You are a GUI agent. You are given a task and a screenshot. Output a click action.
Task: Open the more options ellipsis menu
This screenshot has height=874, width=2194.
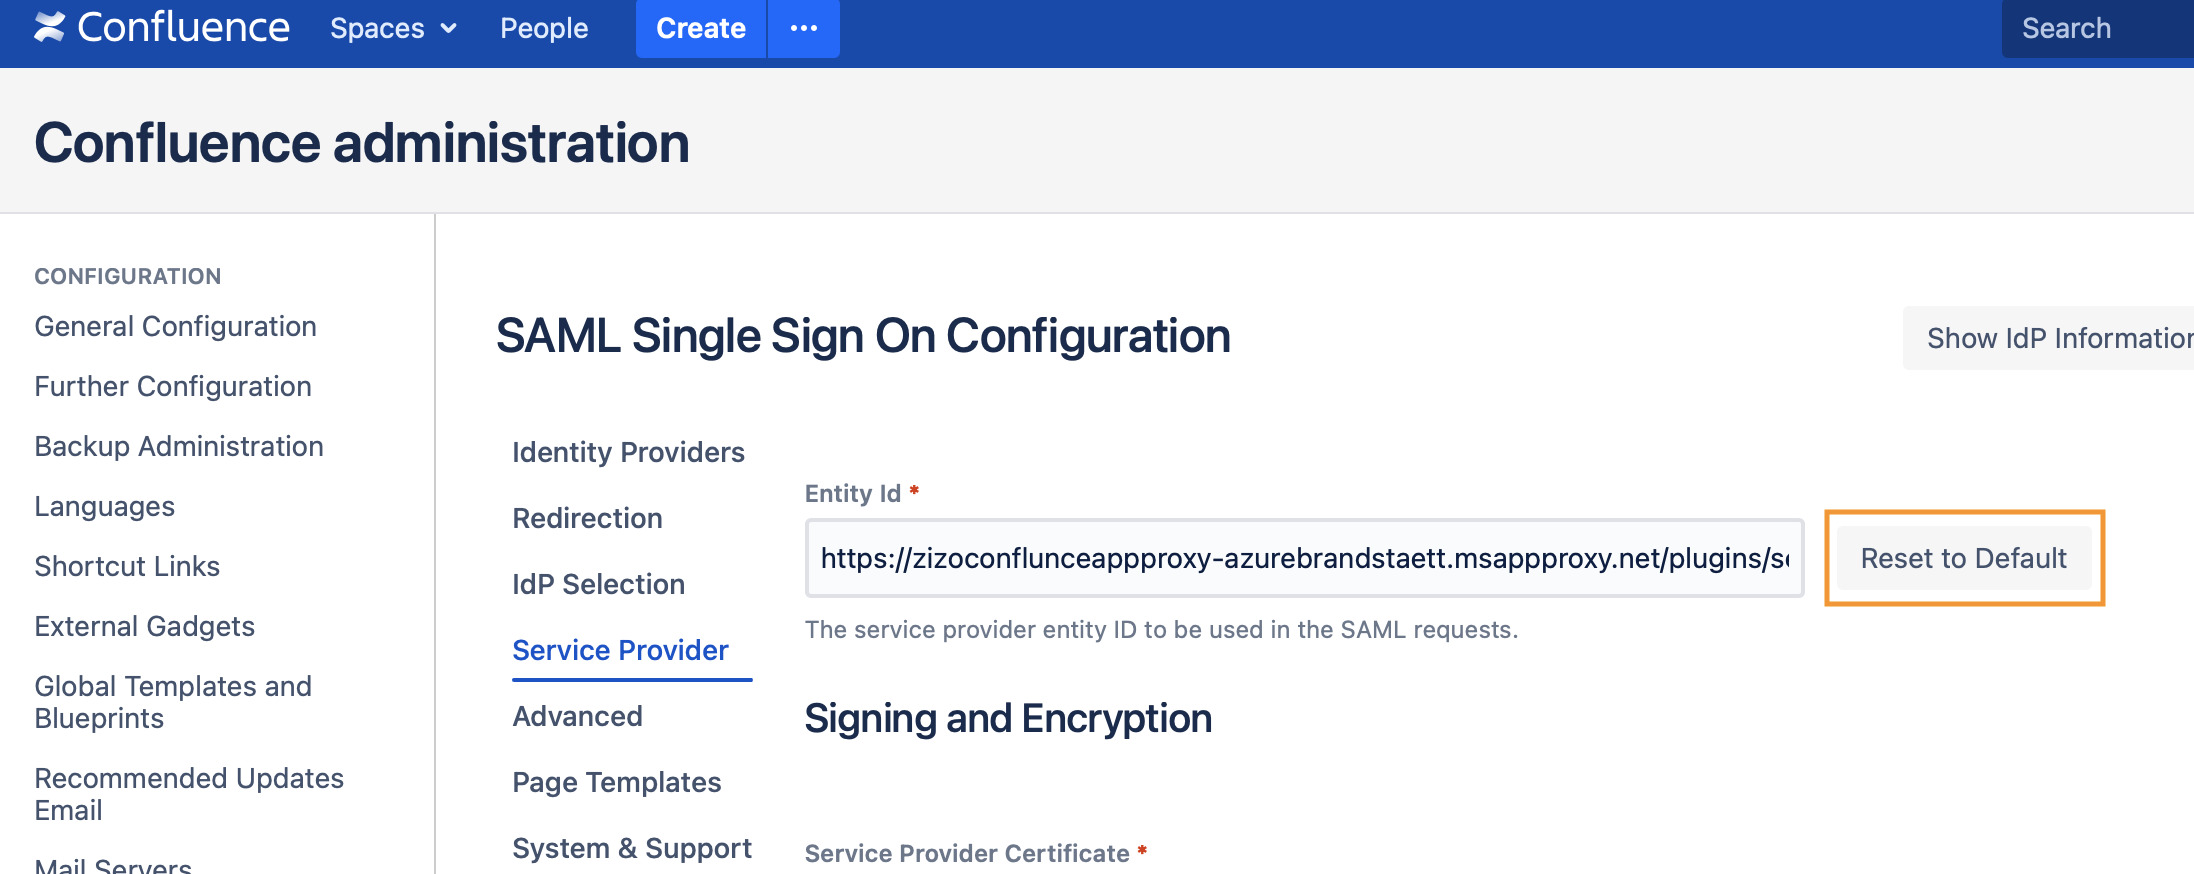pyautogui.click(x=803, y=28)
